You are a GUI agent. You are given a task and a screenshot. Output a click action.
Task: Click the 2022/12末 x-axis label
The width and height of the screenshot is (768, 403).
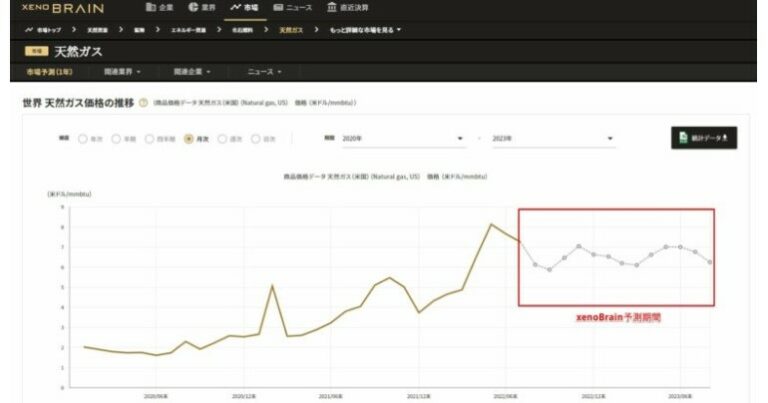click(594, 396)
